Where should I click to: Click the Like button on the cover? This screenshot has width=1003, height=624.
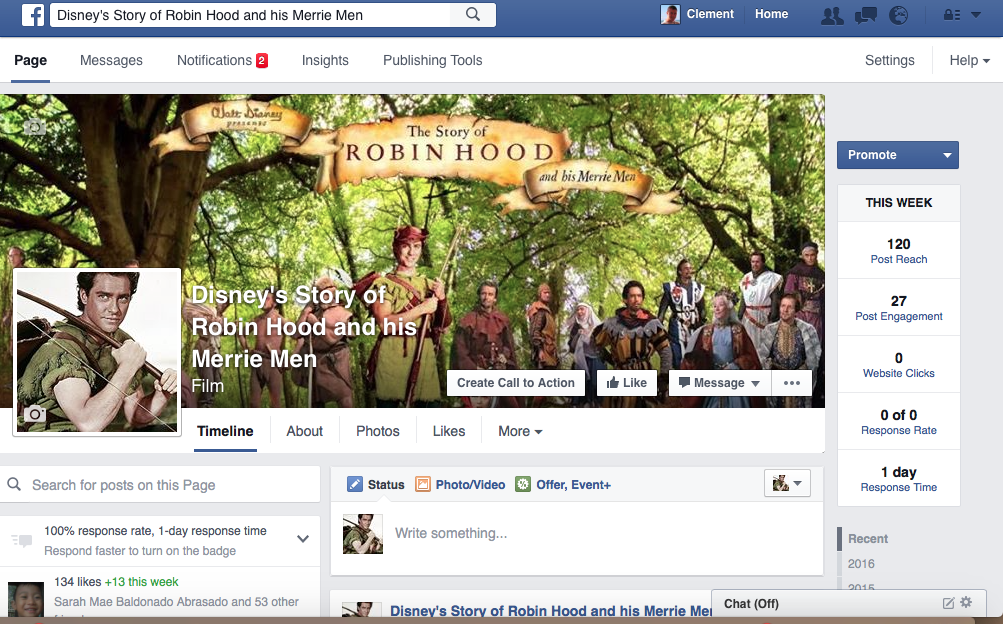click(x=627, y=383)
